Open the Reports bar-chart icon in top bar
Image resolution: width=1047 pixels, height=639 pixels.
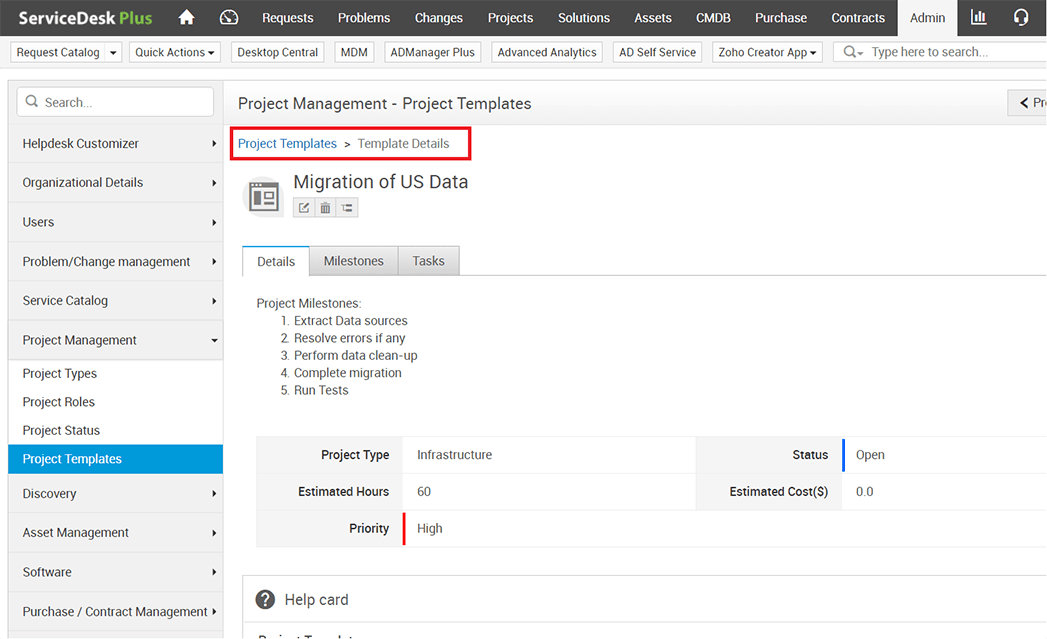978,17
